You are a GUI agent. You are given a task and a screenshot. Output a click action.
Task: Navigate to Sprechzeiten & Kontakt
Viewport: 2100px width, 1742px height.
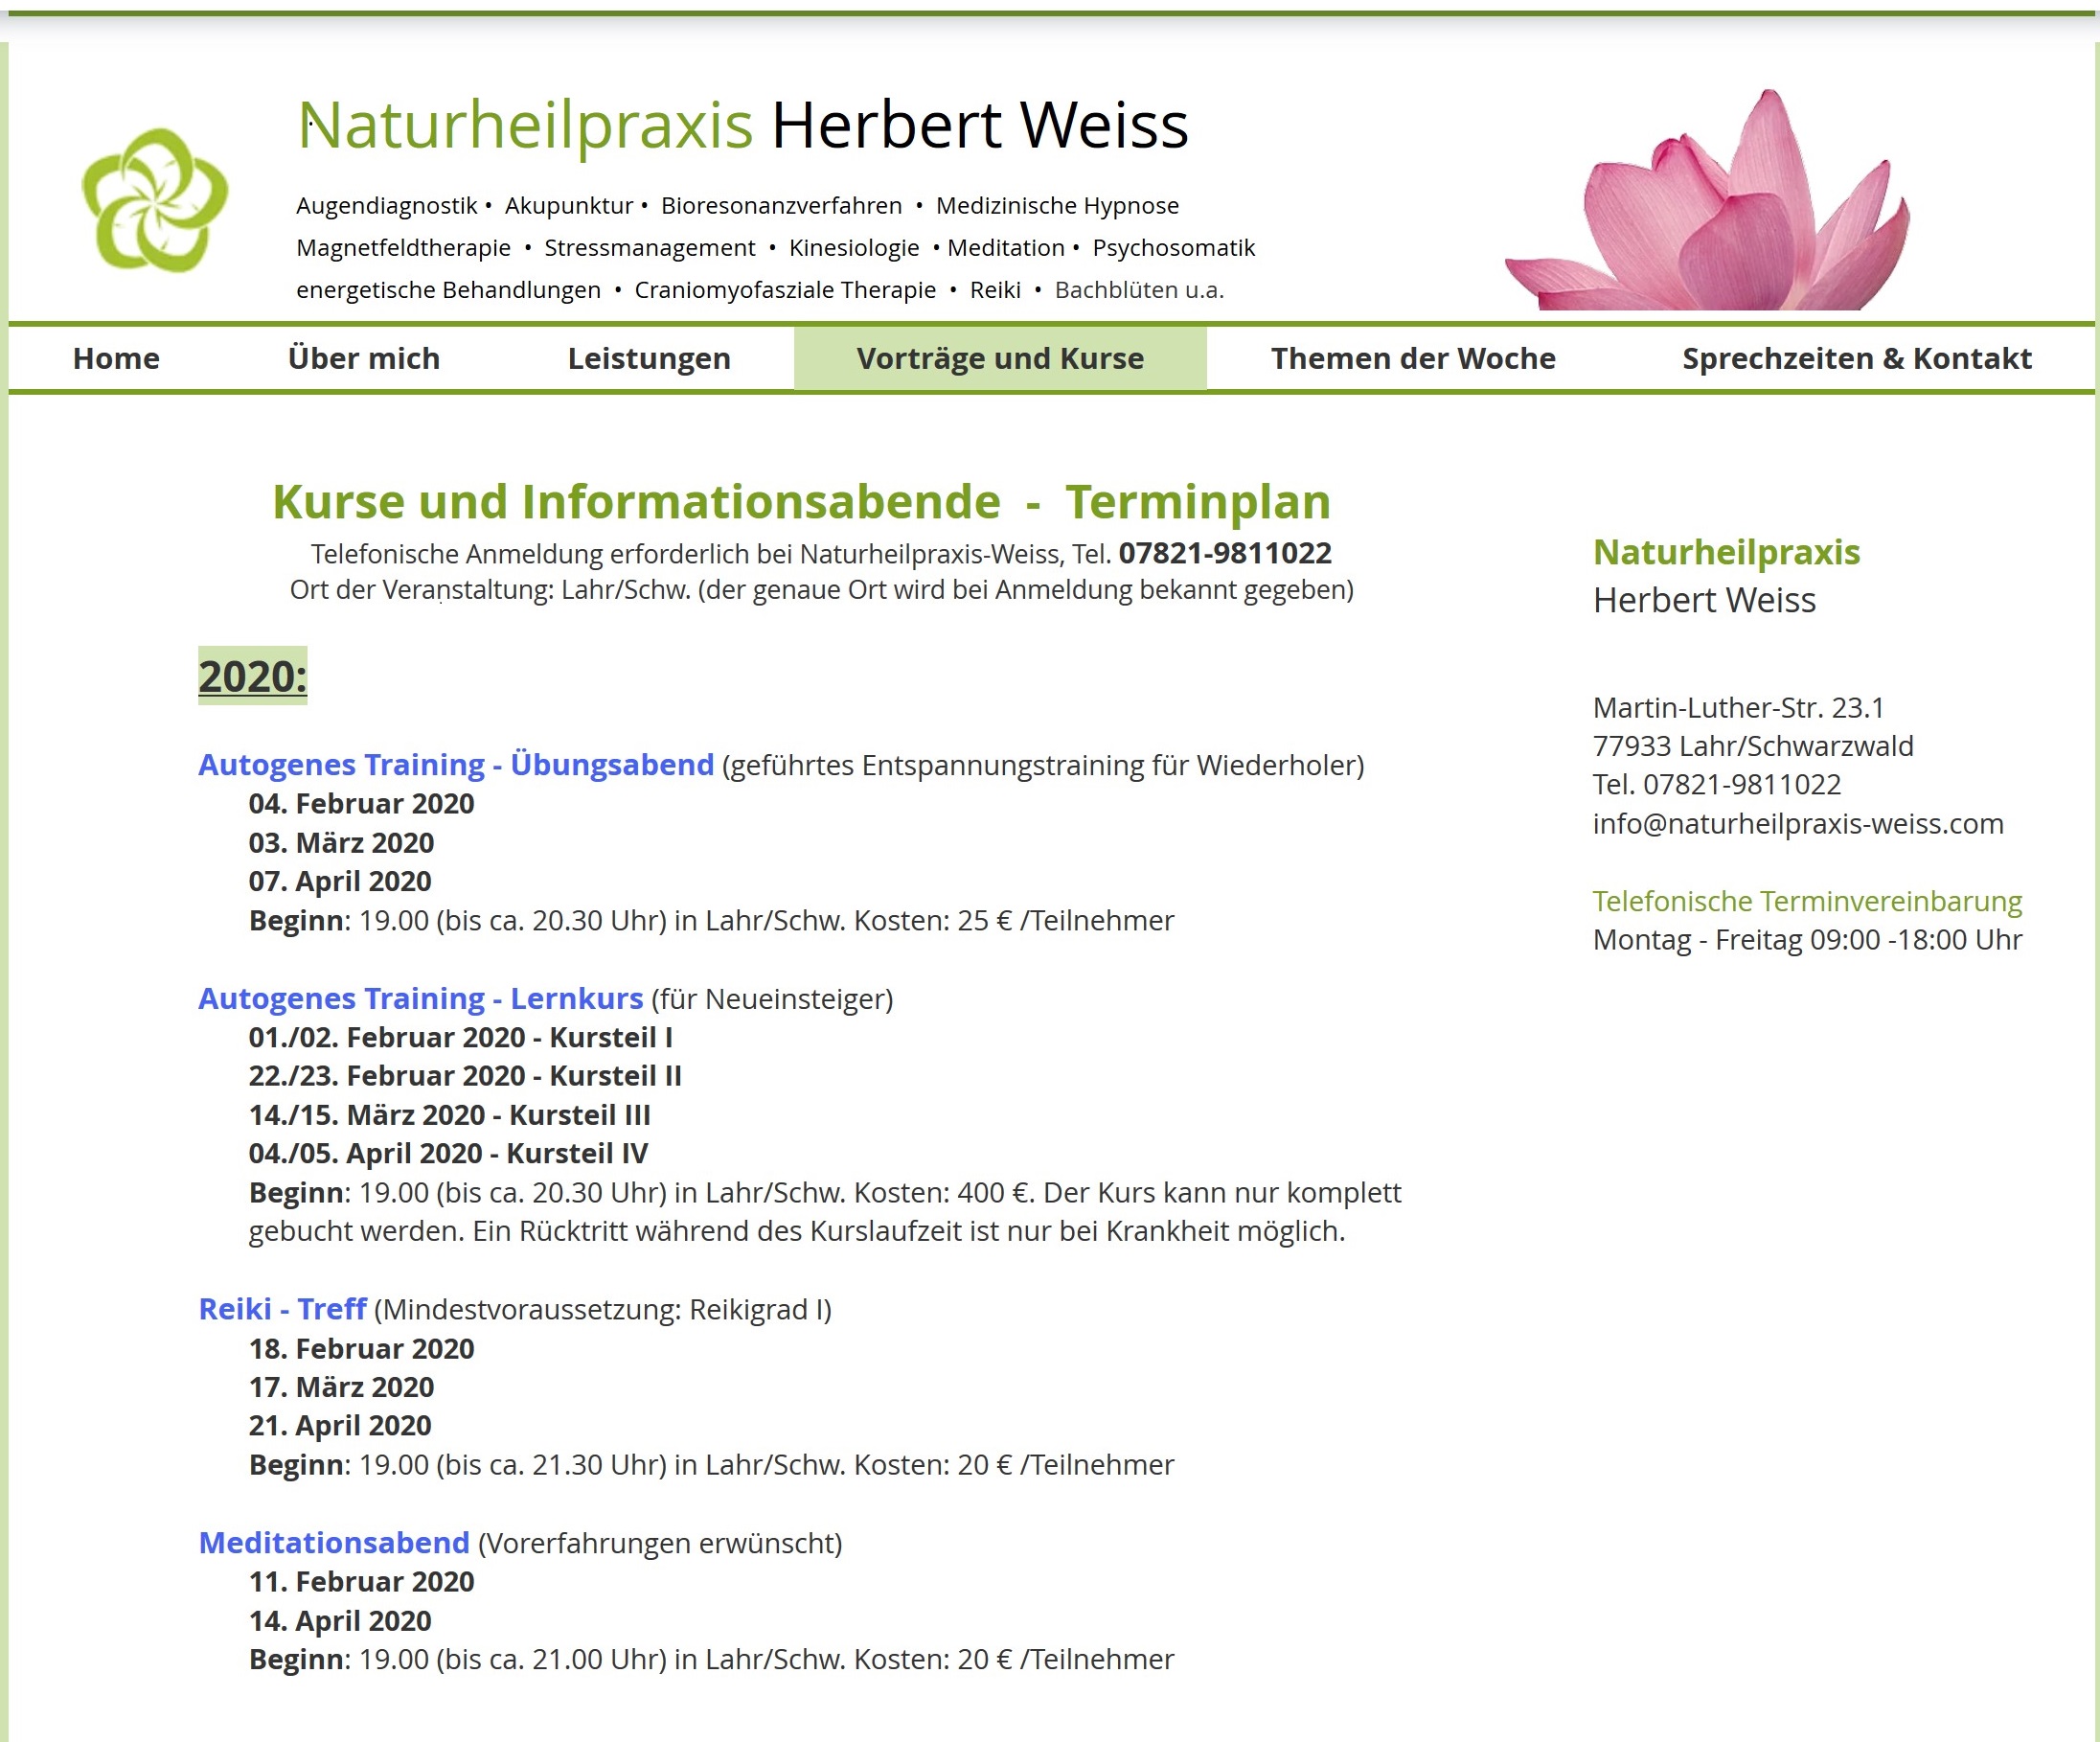(1856, 358)
